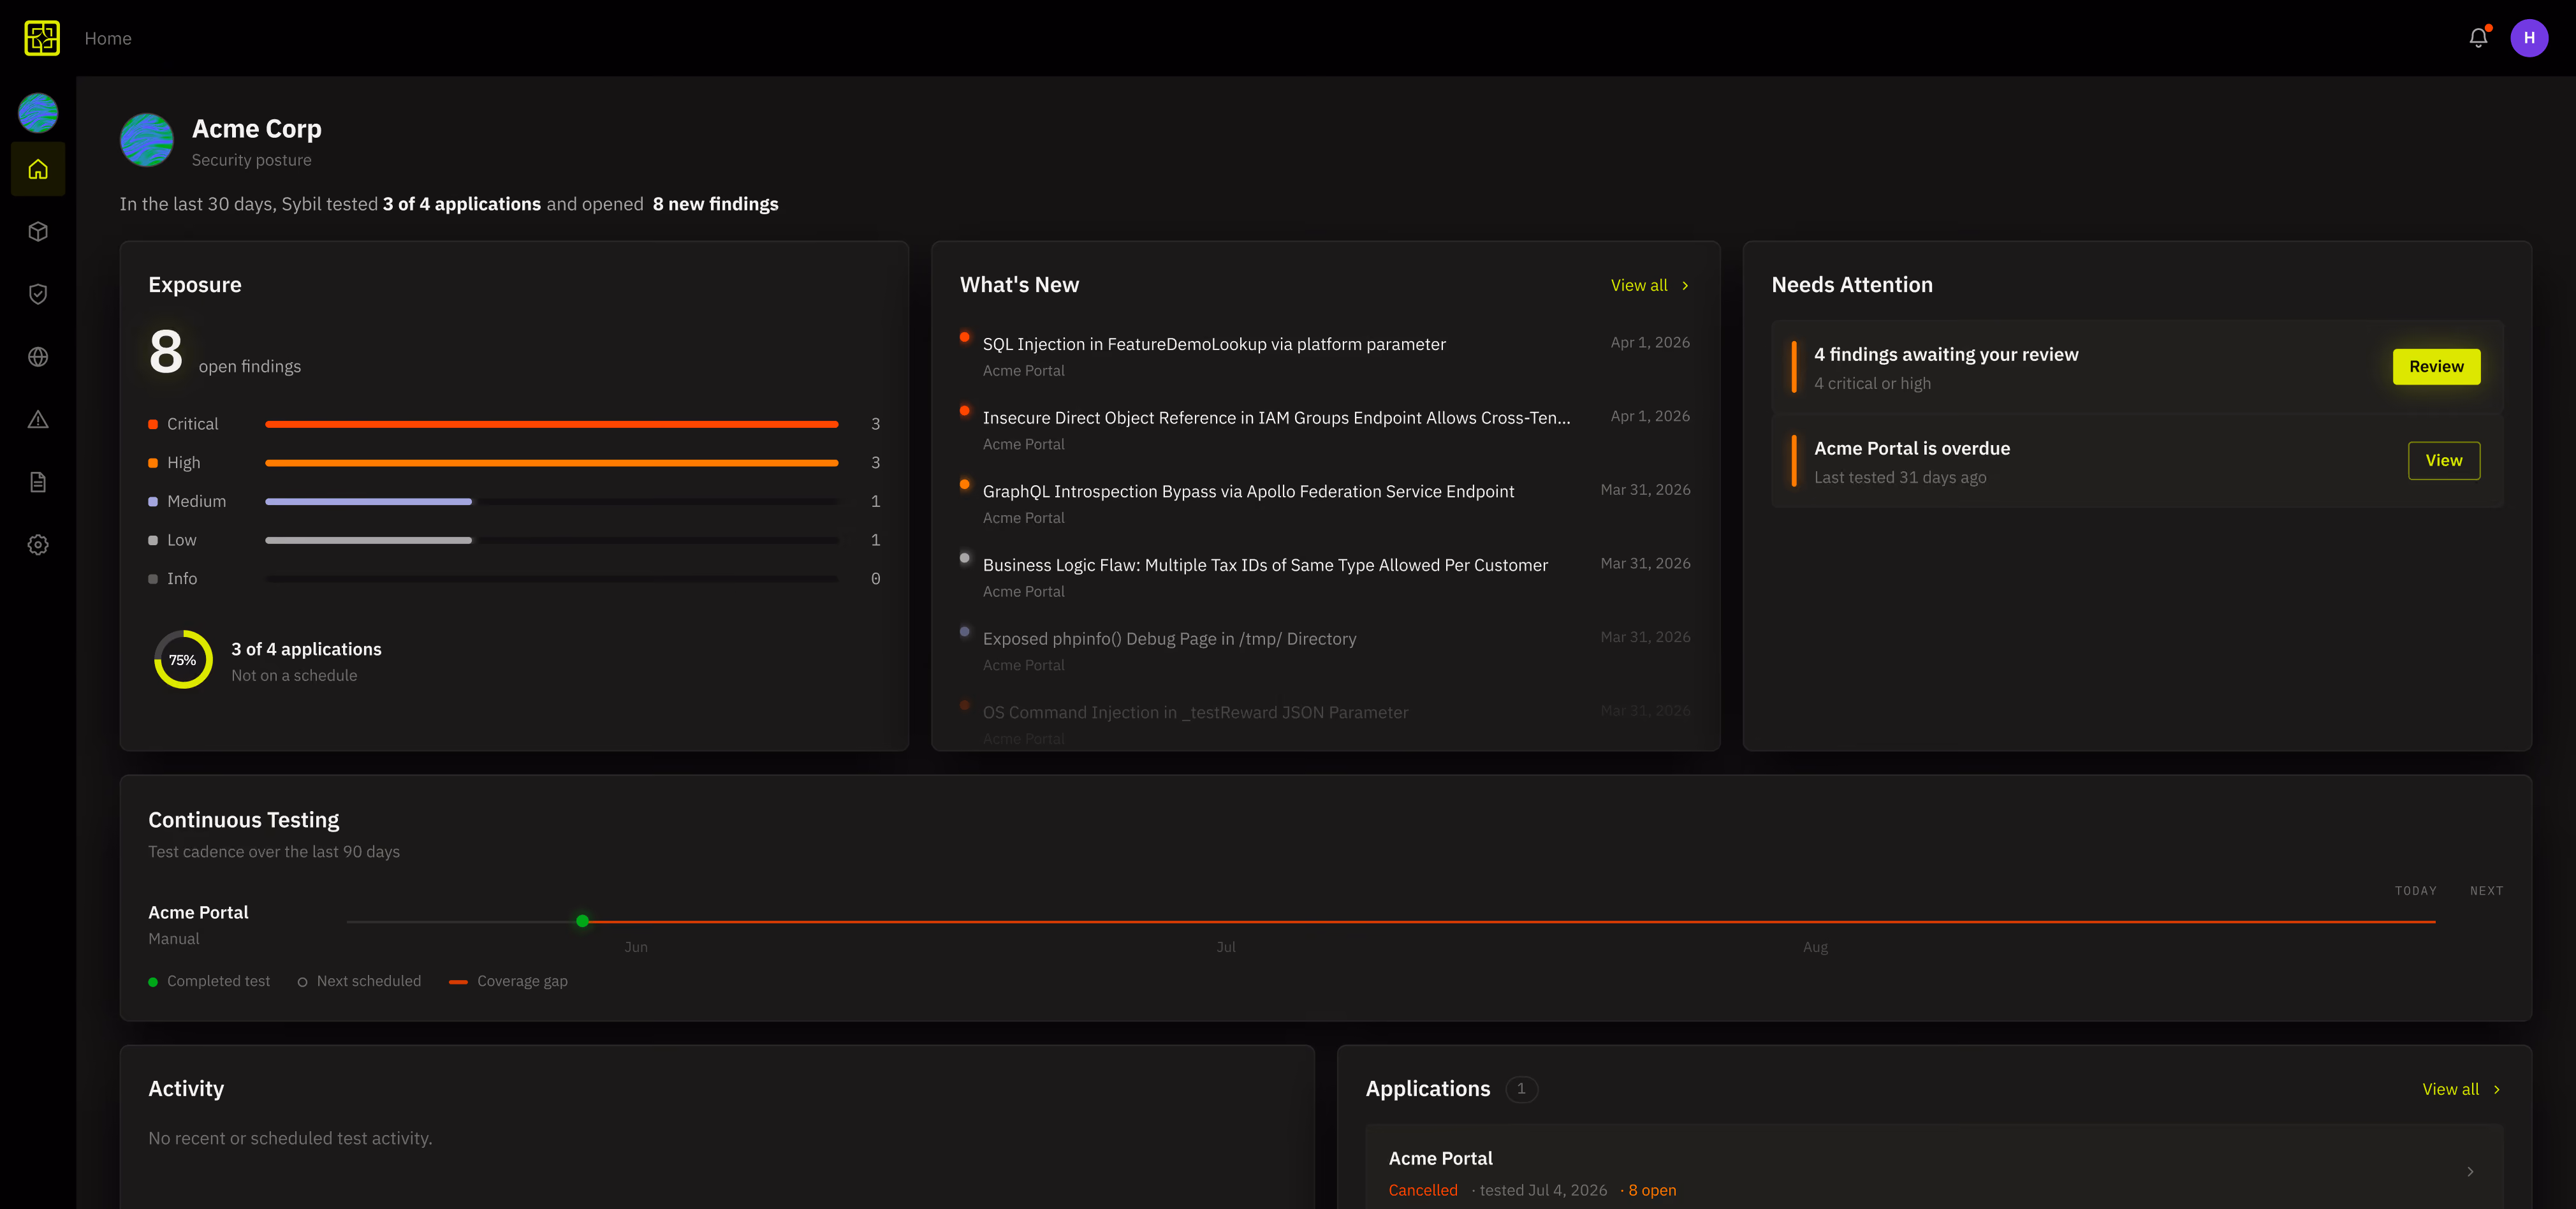Open the document reports icon in sidebar
2576x1209 pixels.
click(38, 482)
